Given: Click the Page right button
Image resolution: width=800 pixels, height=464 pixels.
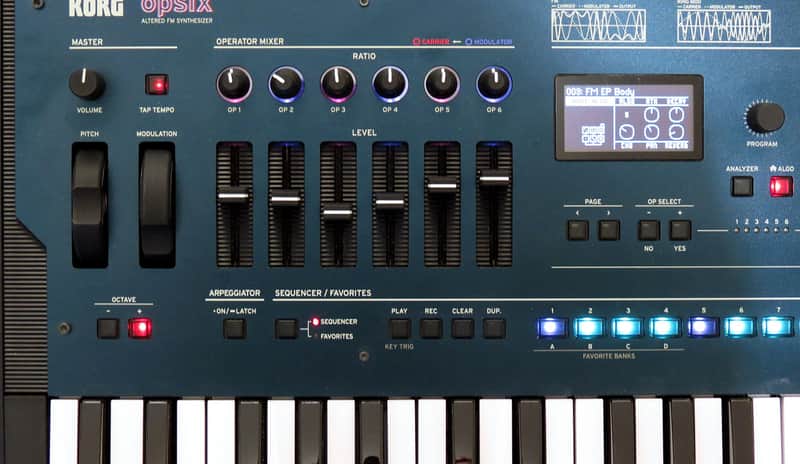Looking at the screenshot, I should (x=609, y=230).
